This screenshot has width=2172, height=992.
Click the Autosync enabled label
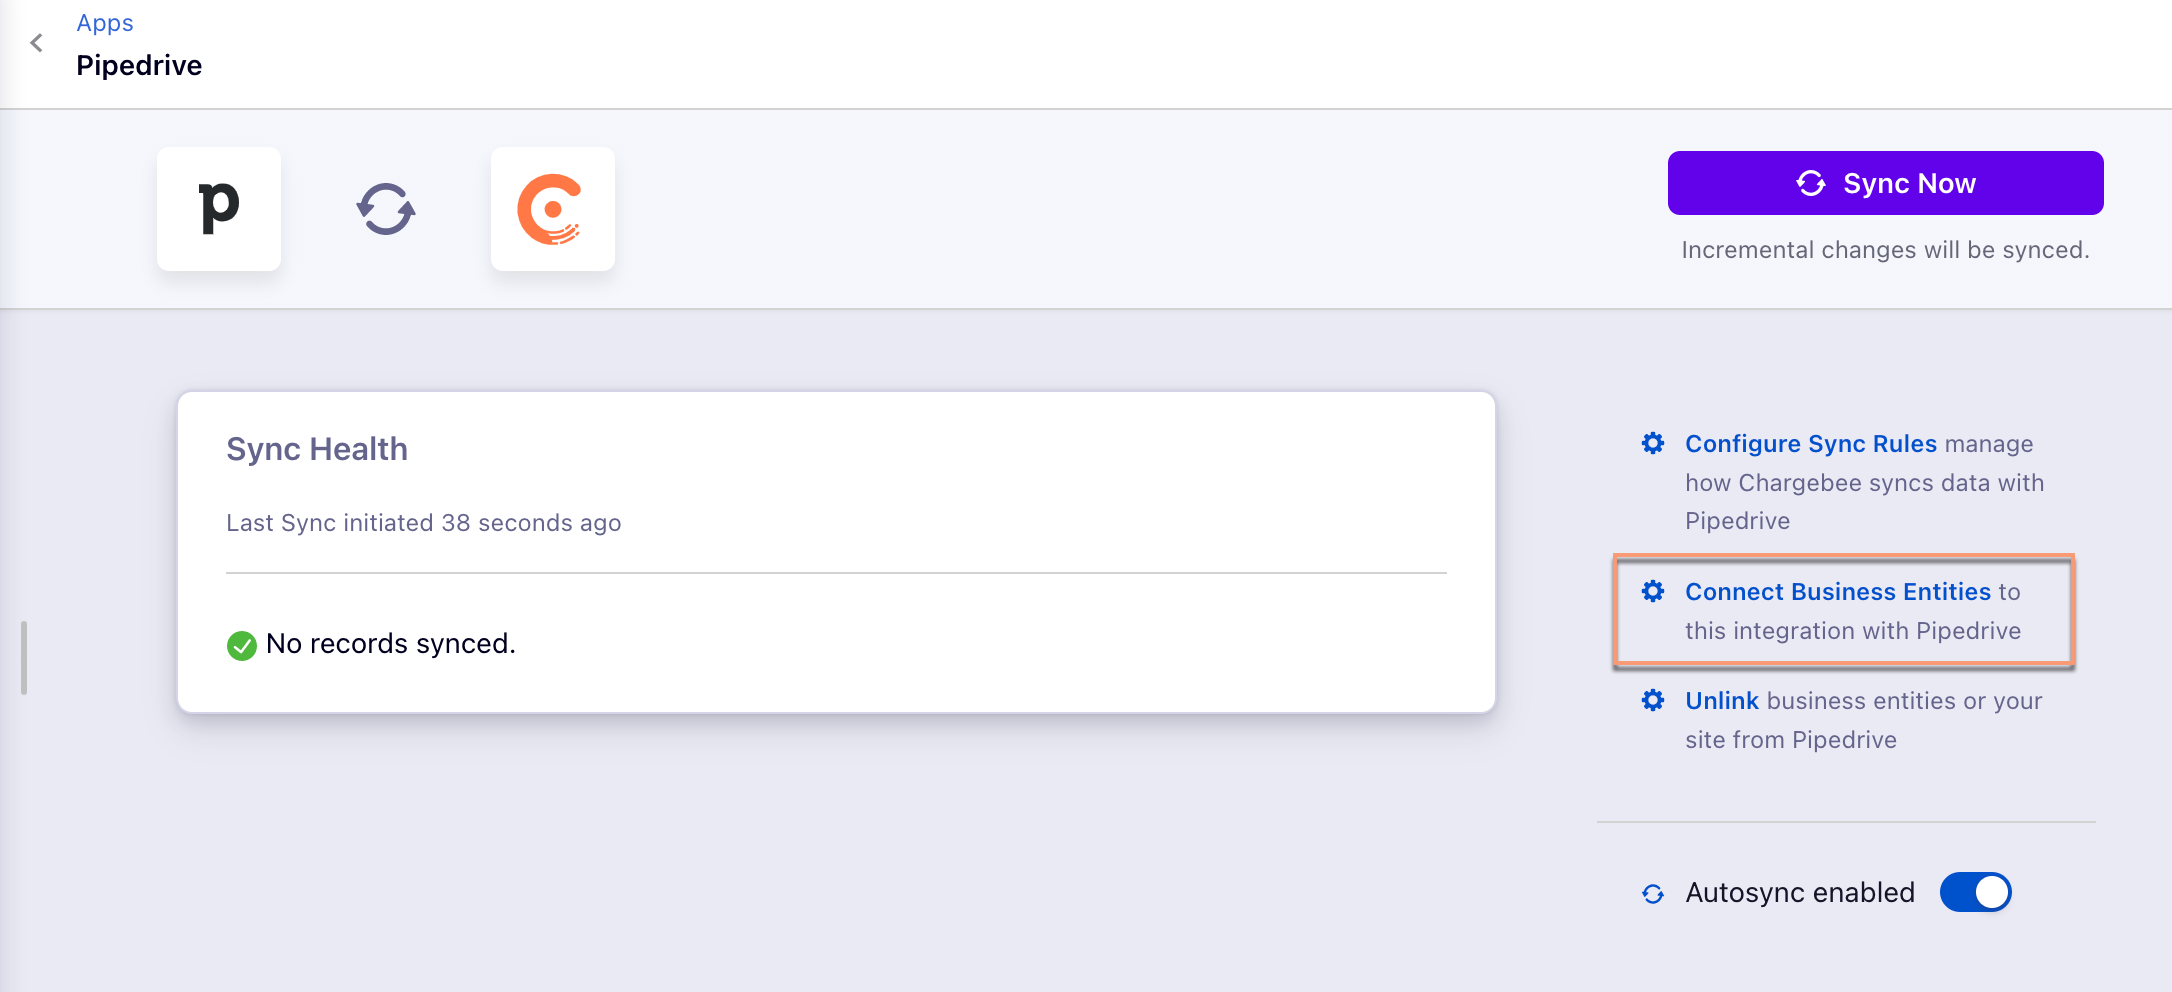coord(1799,892)
